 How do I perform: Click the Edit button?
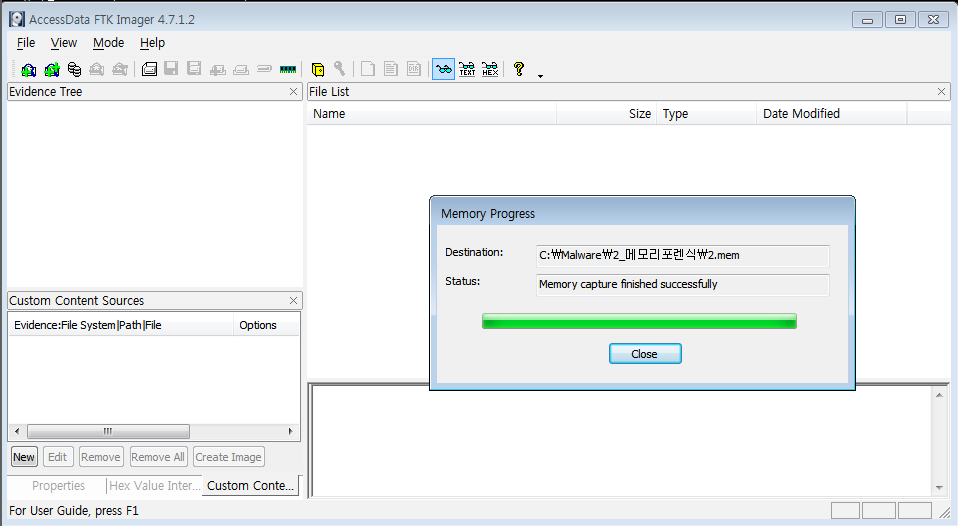(57, 457)
